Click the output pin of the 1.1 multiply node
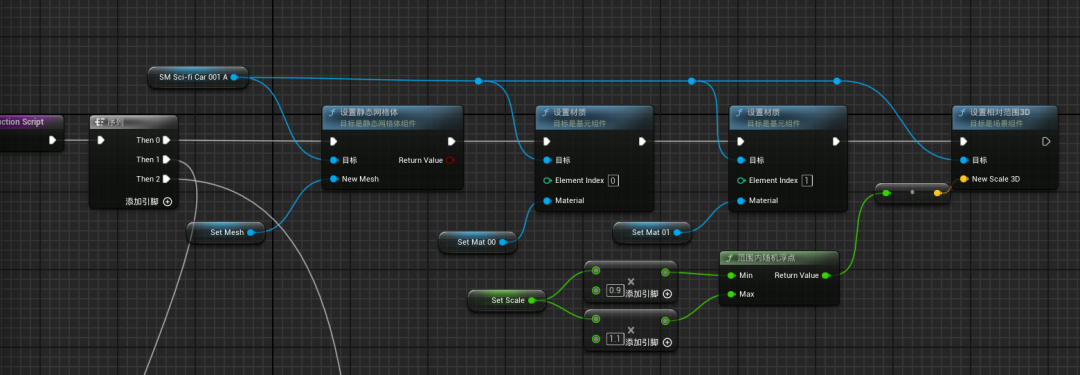 (x=665, y=321)
